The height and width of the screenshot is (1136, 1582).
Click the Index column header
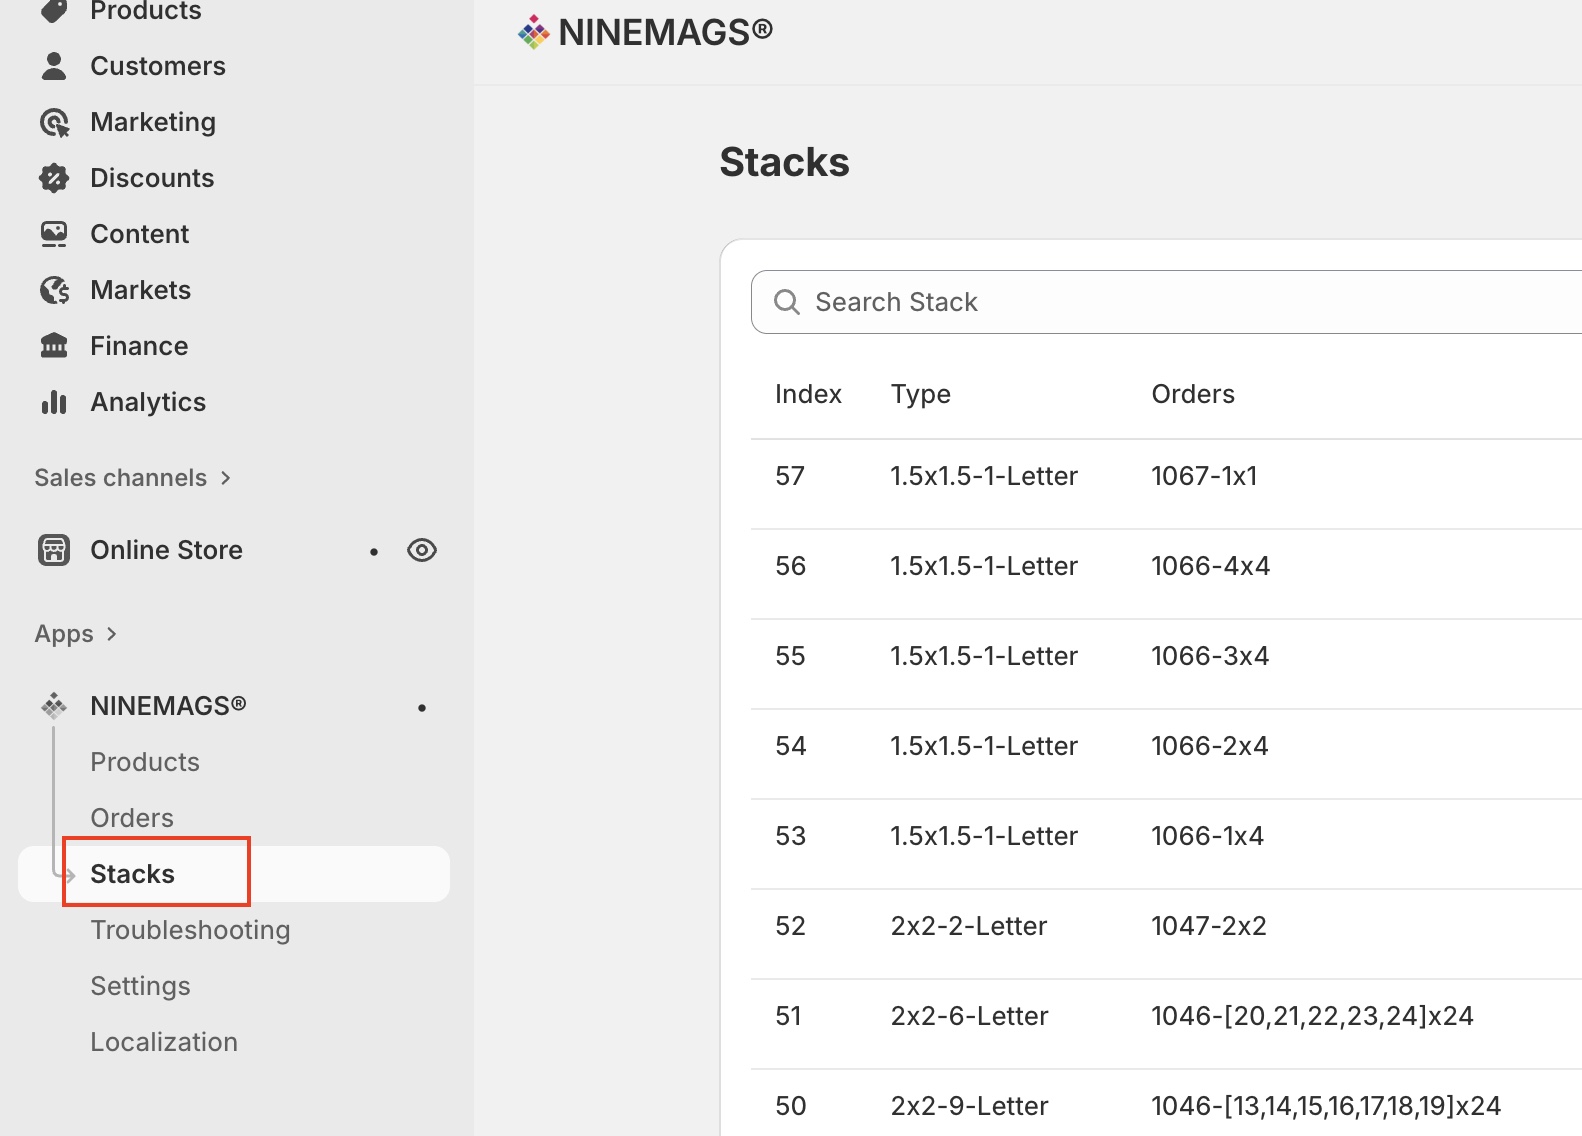tap(808, 394)
